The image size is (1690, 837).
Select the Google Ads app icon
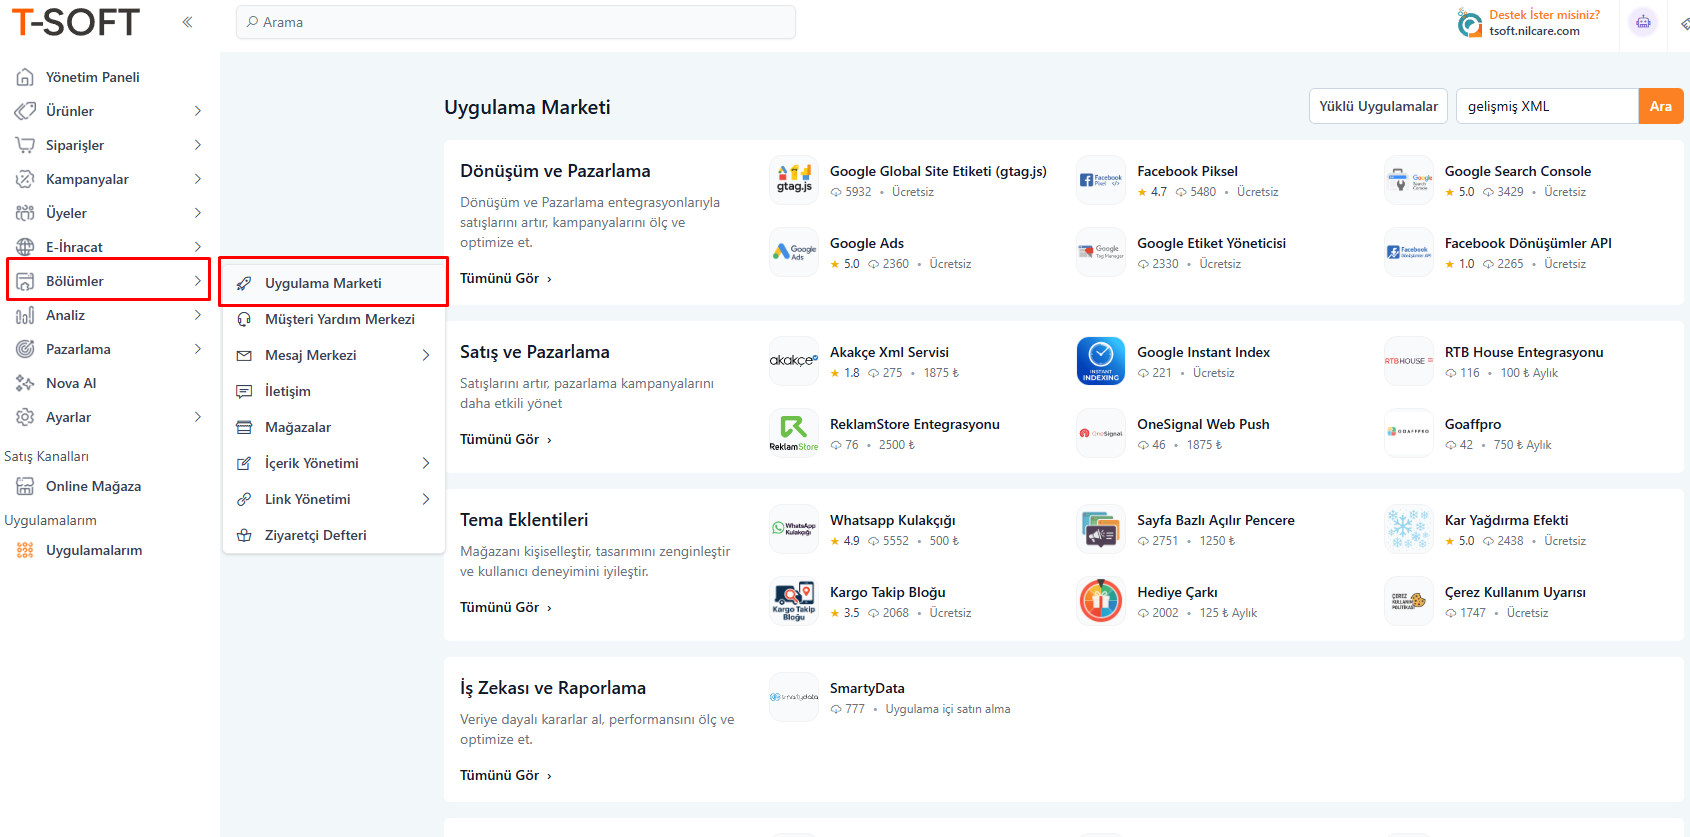coord(794,252)
